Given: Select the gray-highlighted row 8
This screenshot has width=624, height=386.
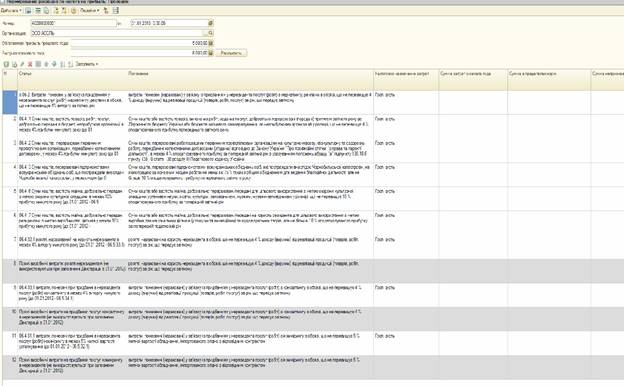Looking at the screenshot, I should (x=312, y=271).
